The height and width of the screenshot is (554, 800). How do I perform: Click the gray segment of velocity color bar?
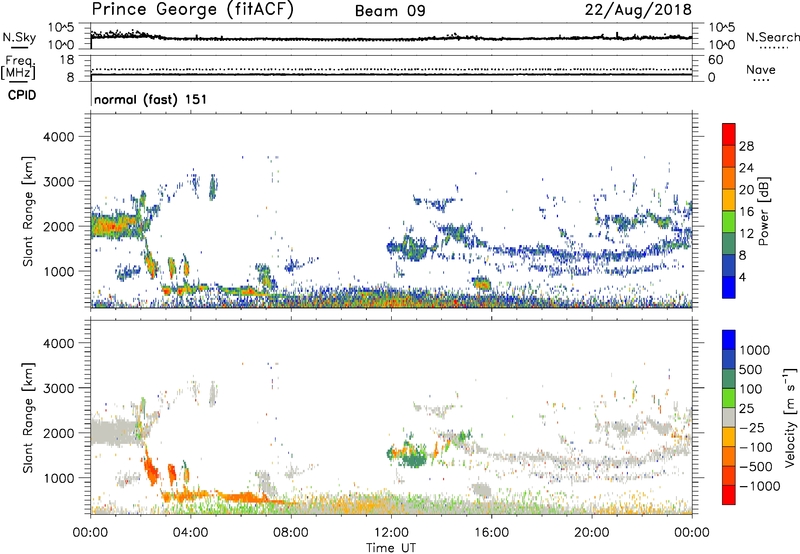point(729,417)
